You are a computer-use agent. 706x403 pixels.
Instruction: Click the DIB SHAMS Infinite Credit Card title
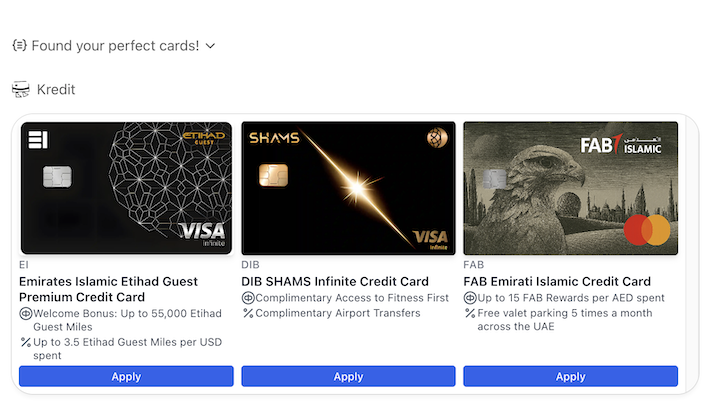[x=335, y=282]
